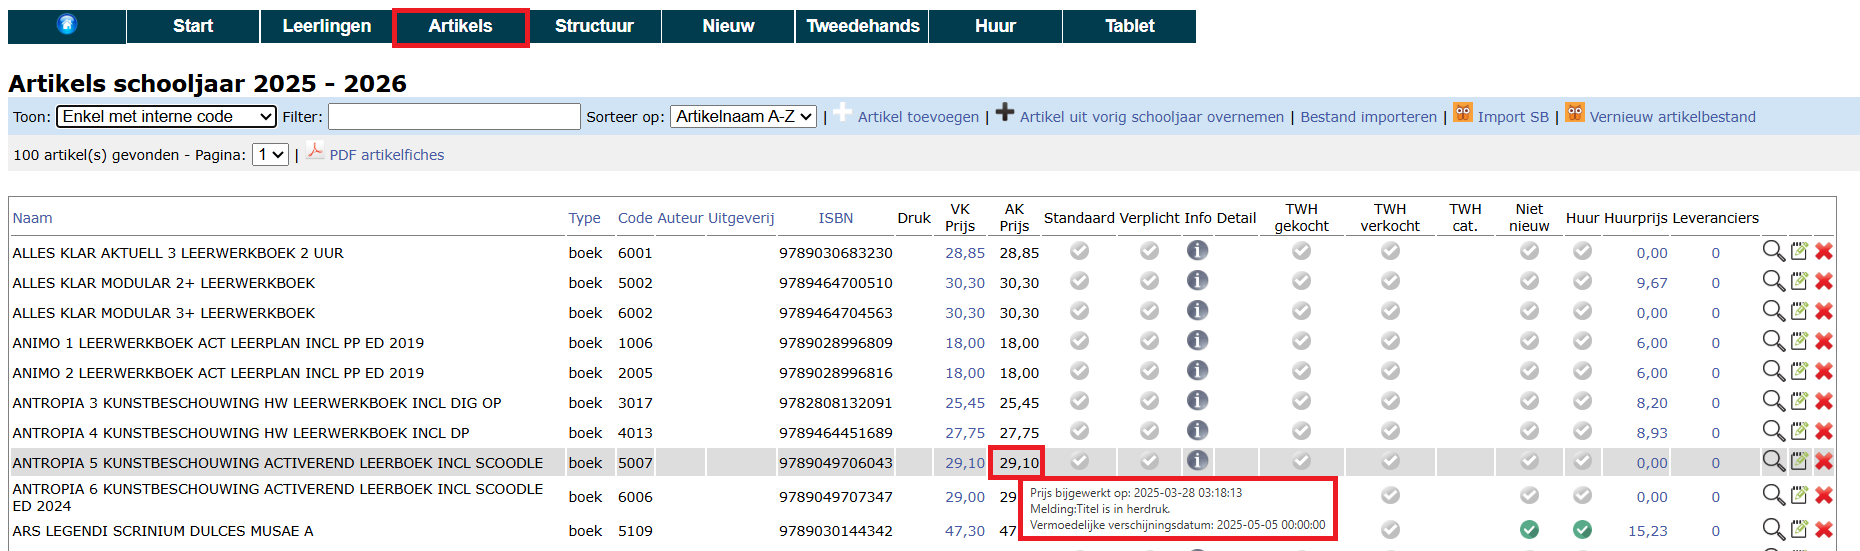View details magnifier for ARS LEGENDI SCRINIUM
The width and height of the screenshot is (1860, 551).
1773,529
